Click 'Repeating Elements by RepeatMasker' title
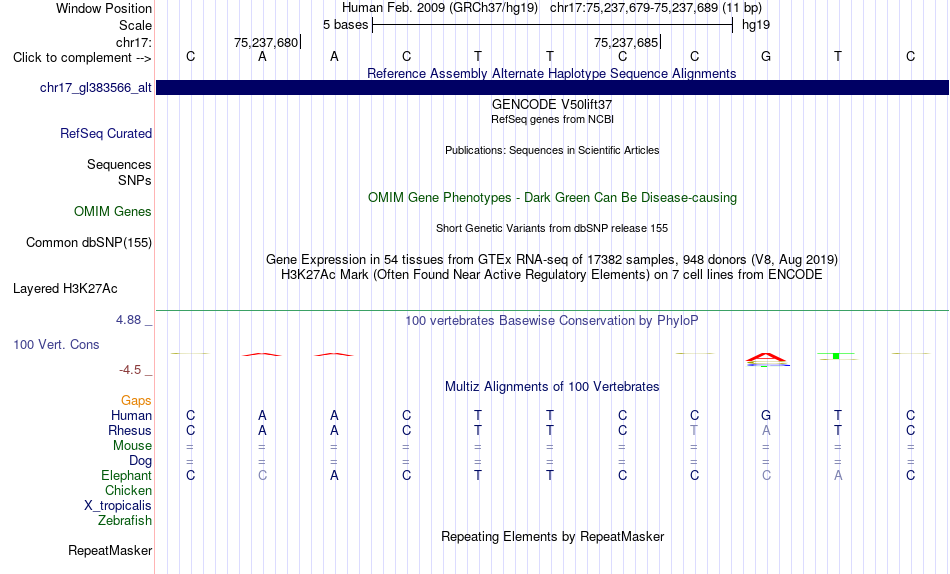950x574 pixels. [x=553, y=537]
